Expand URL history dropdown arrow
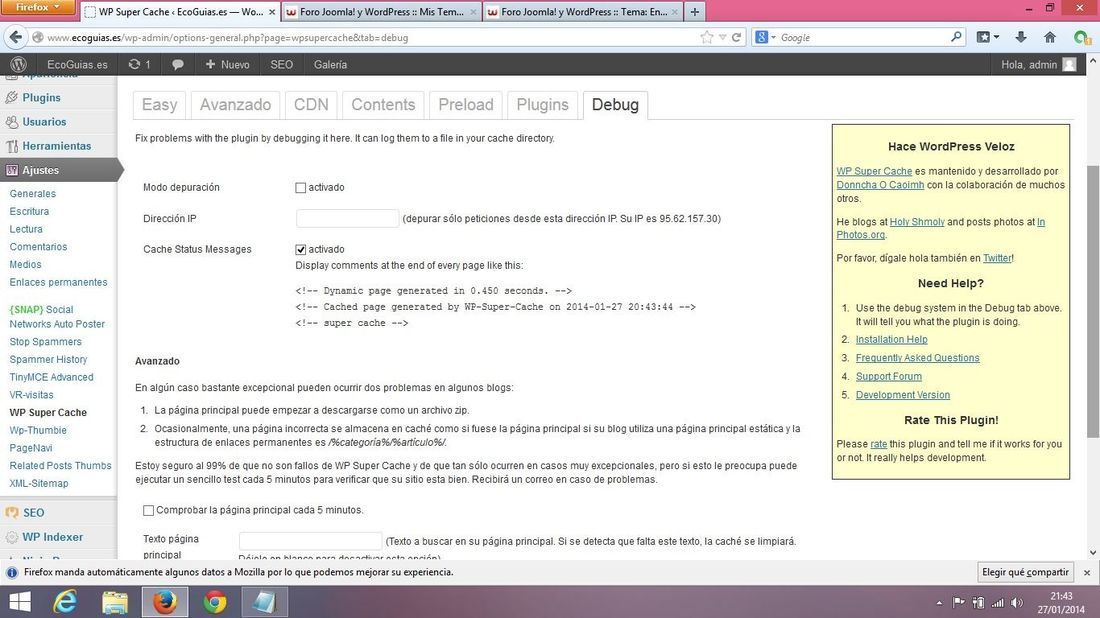The image size is (1100, 618). pos(722,37)
